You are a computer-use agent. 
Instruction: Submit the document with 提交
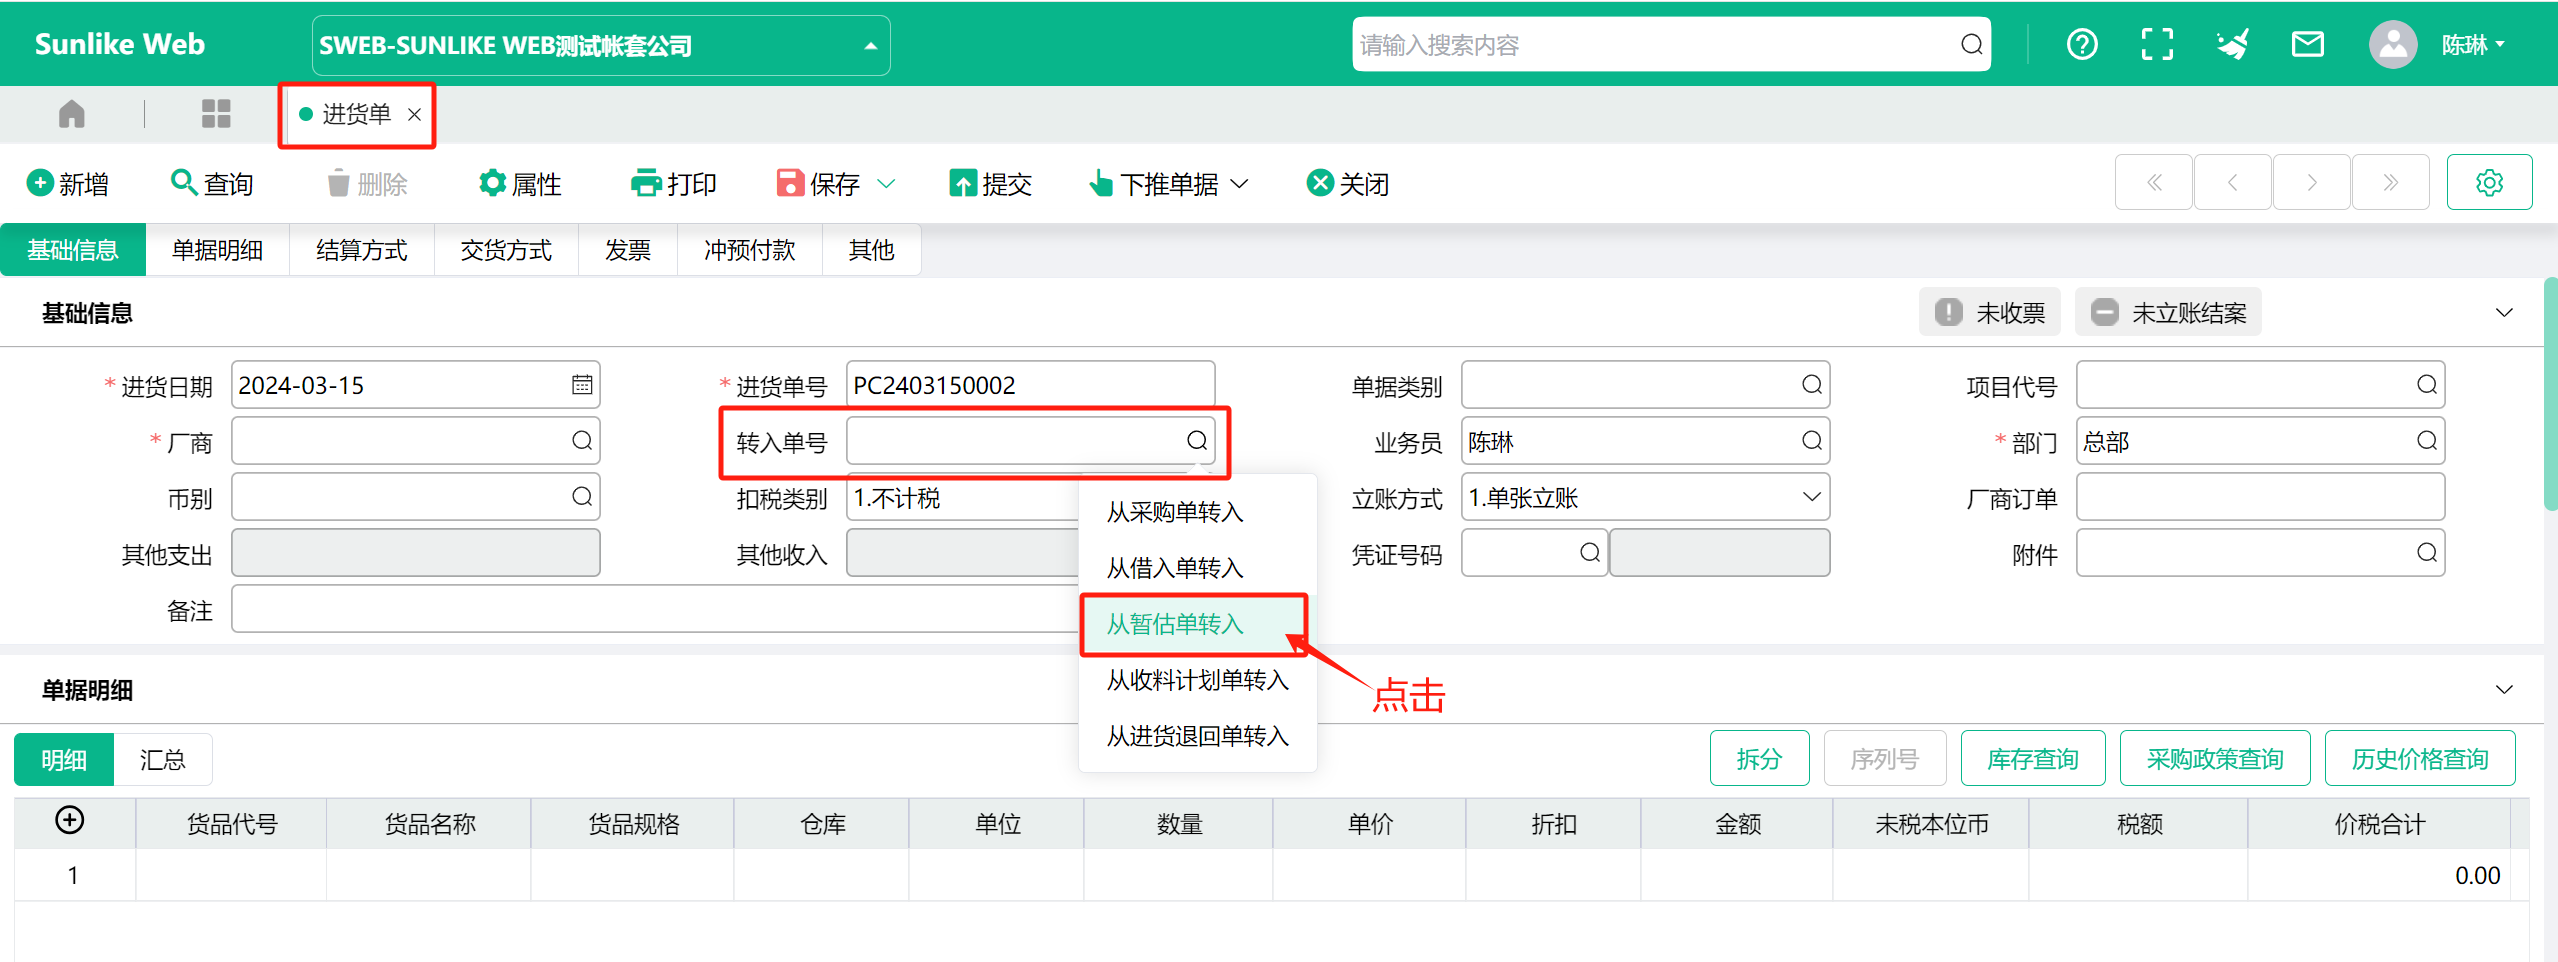991,184
